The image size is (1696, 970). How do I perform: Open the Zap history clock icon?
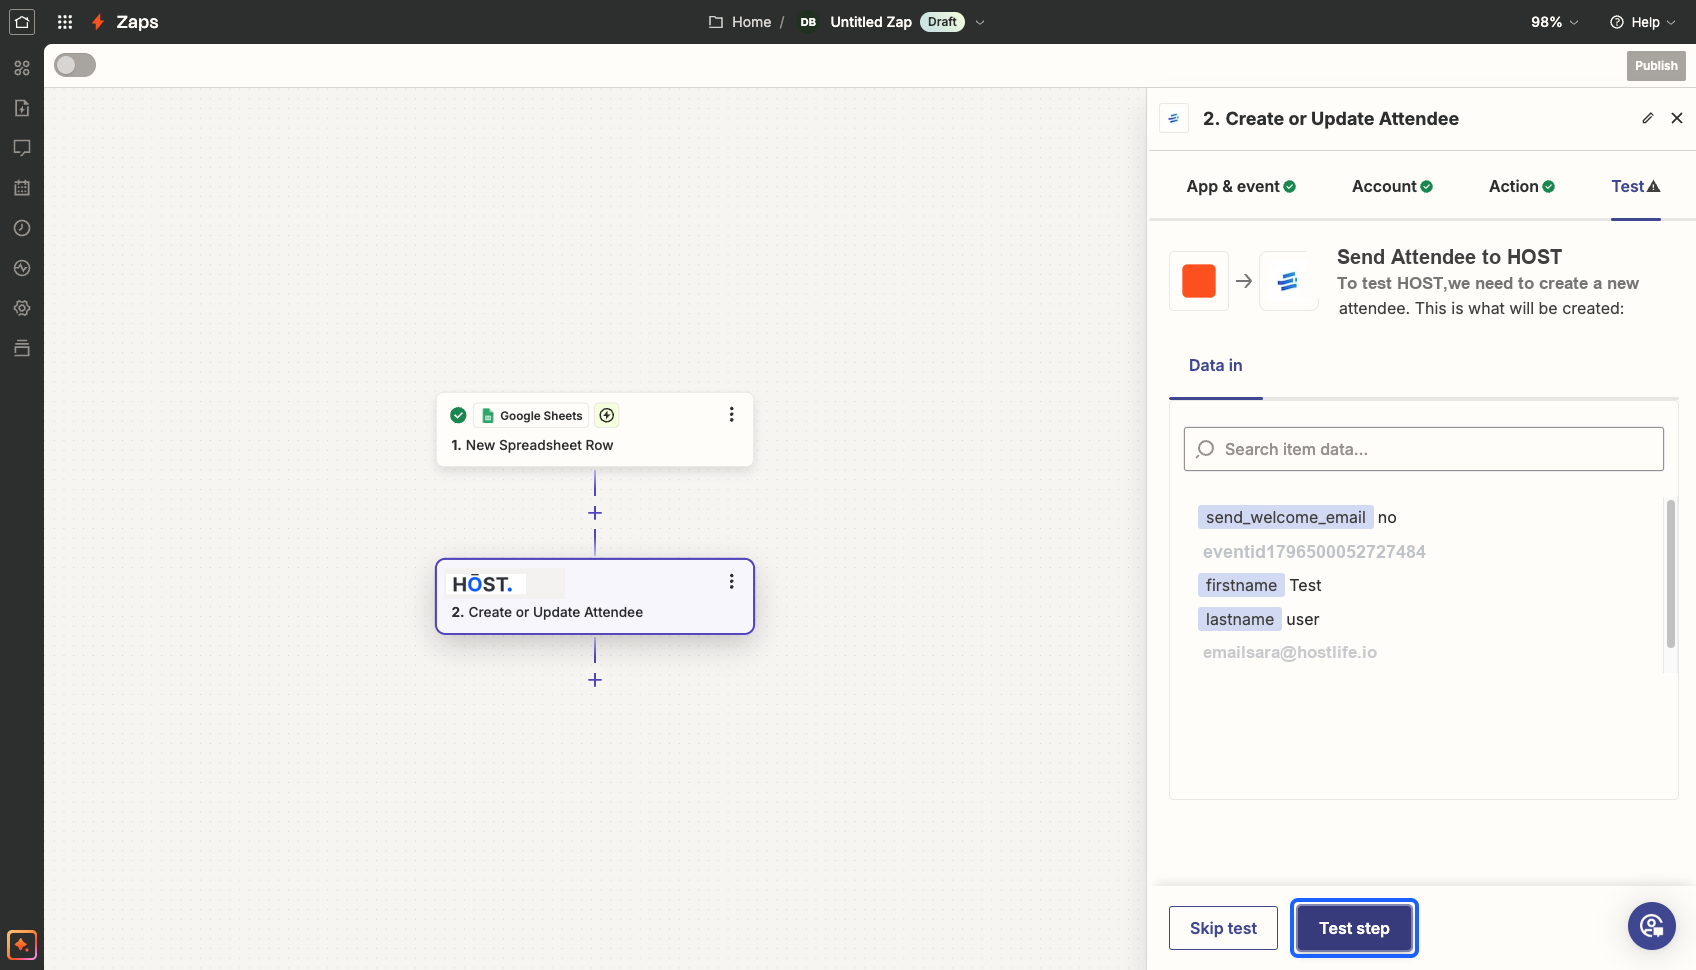pyautogui.click(x=22, y=228)
